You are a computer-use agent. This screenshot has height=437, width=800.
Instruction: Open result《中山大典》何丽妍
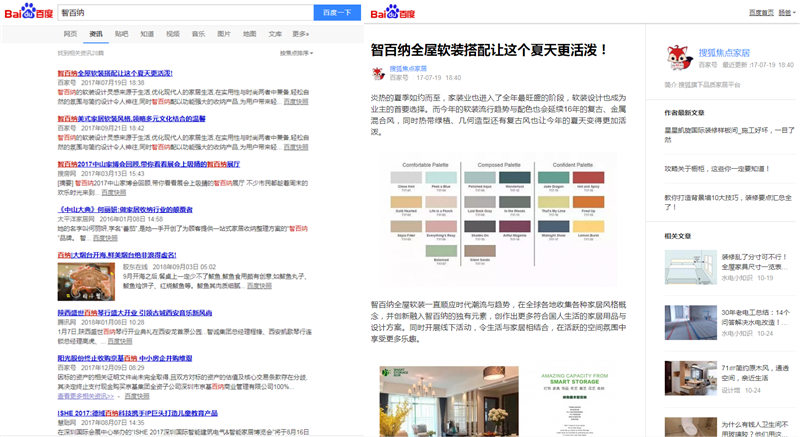(125, 210)
